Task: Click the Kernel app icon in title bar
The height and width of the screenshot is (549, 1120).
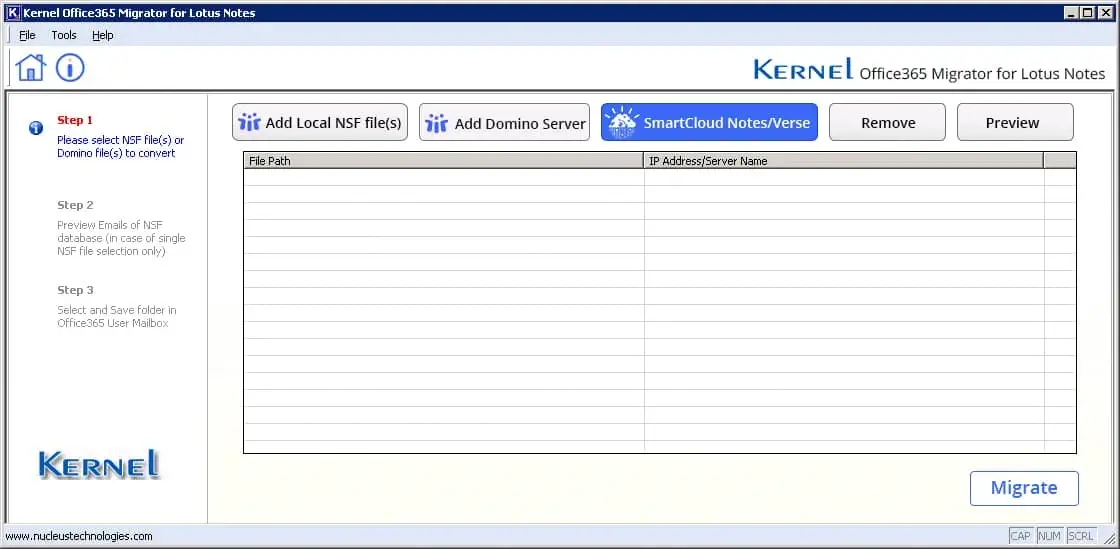Action: (13, 12)
